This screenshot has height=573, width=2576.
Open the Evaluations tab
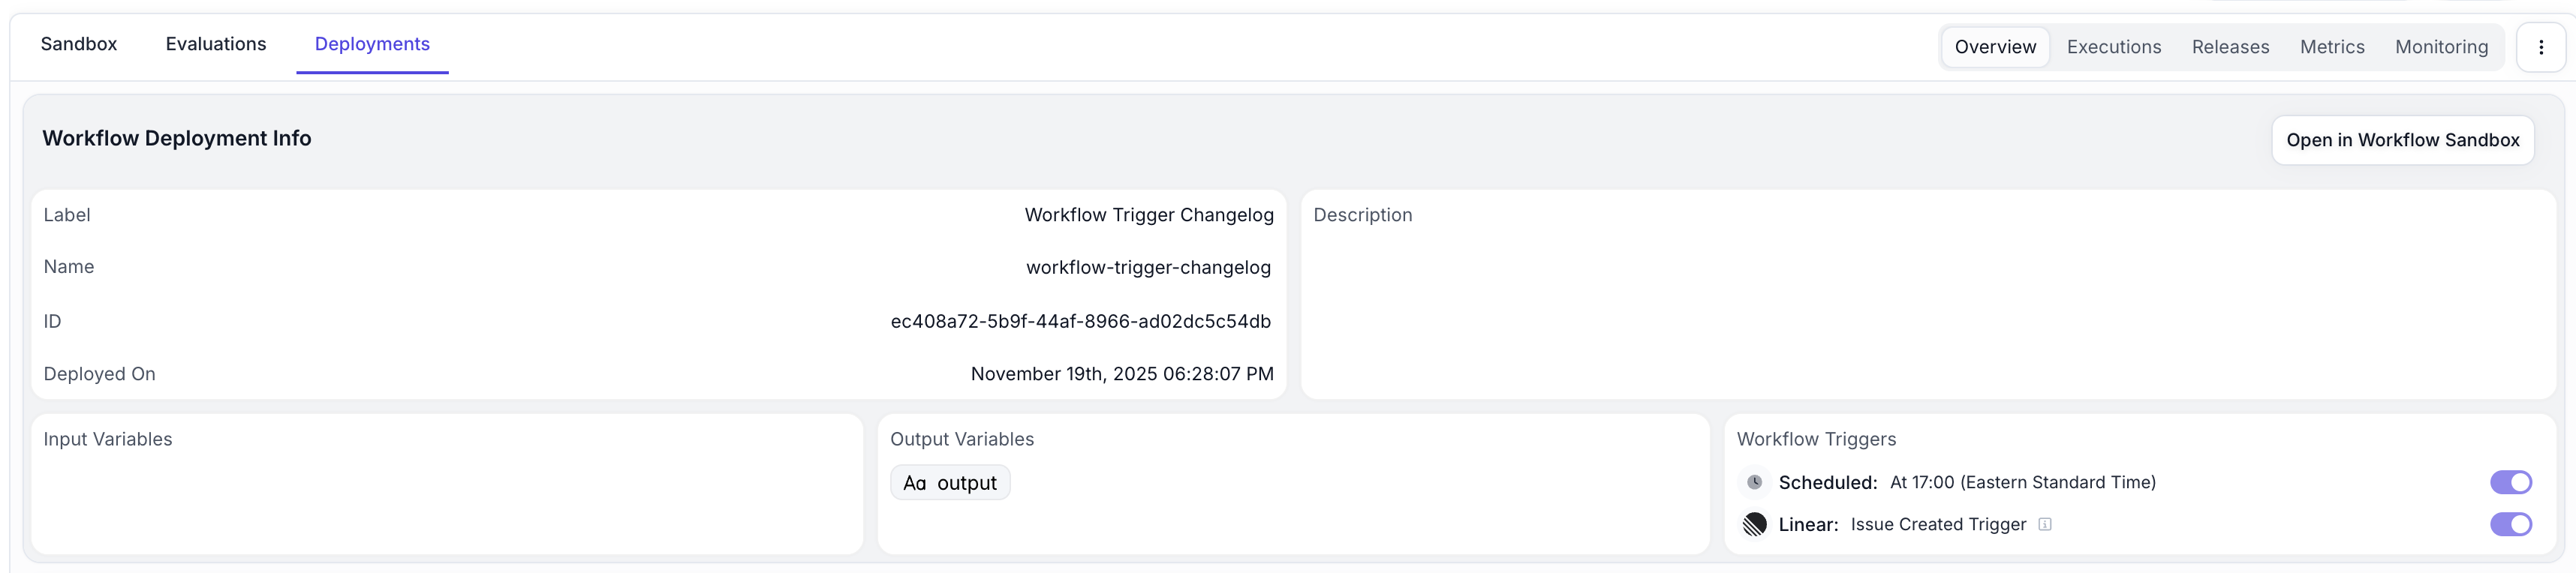pos(216,44)
